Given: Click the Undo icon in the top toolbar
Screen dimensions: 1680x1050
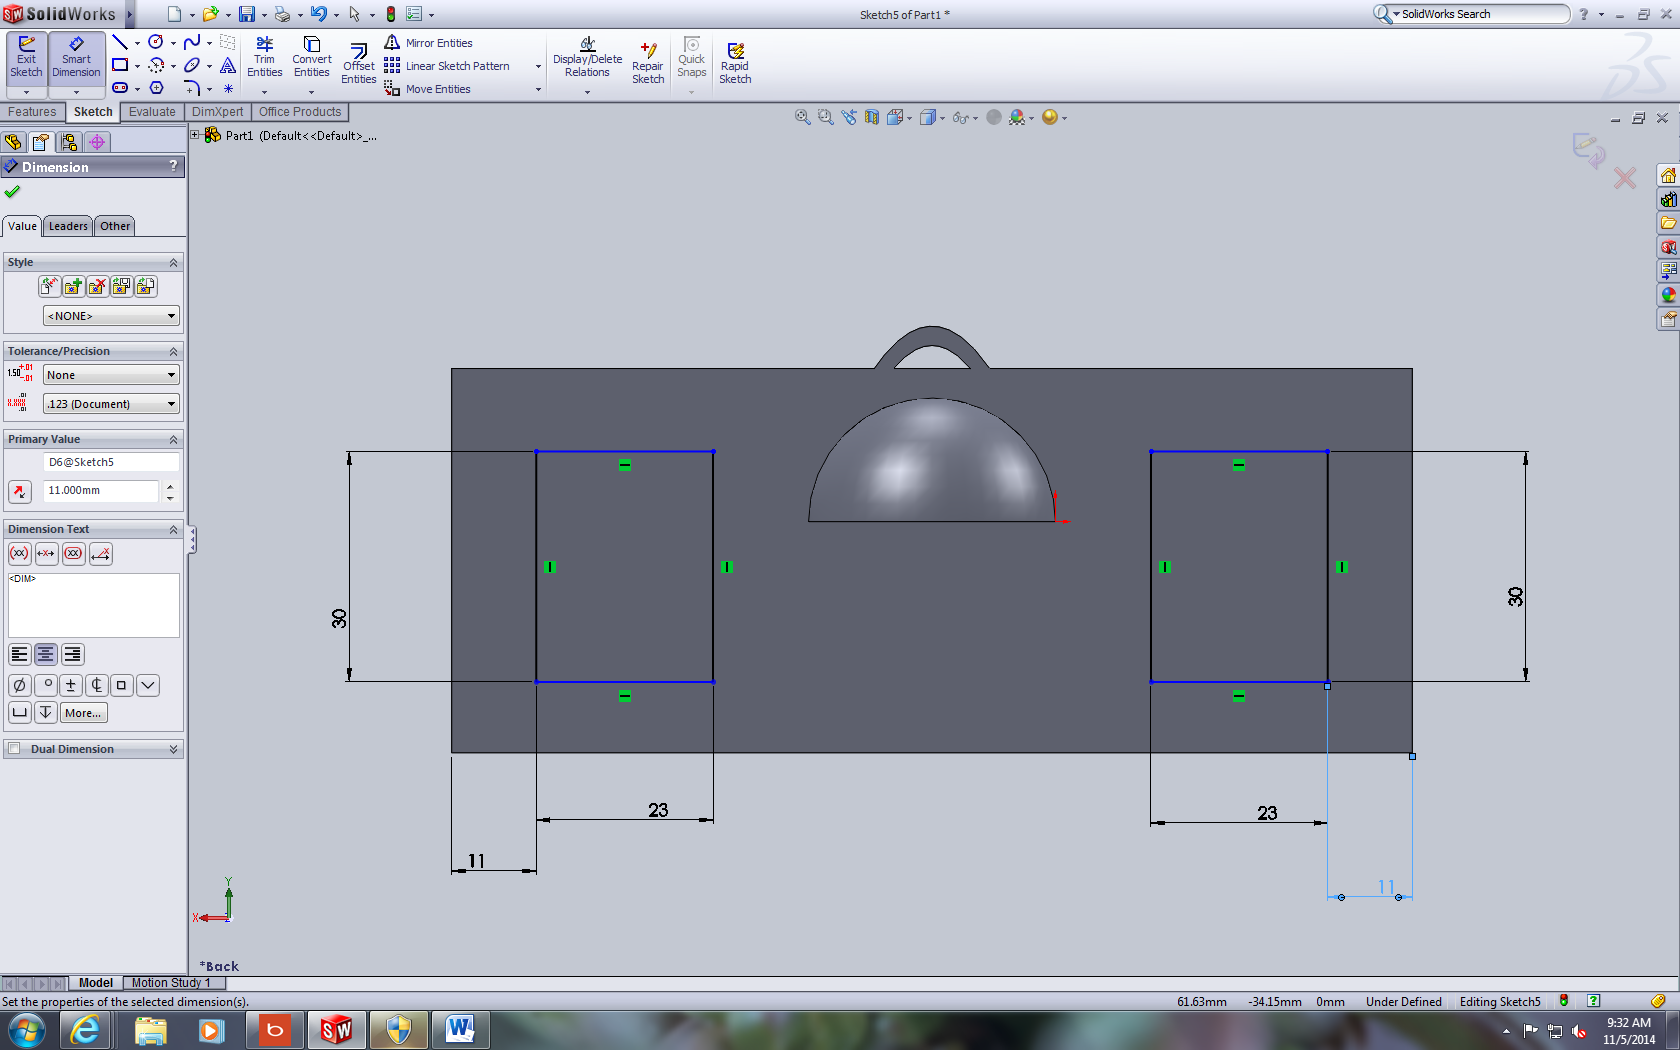Looking at the screenshot, I should click(318, 14).
